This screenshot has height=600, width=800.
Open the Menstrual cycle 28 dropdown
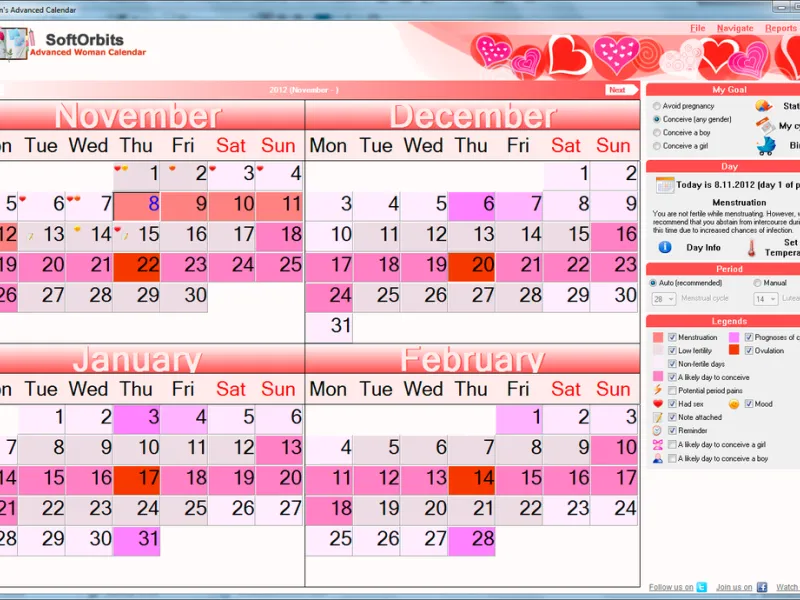[x=664, y=299]
